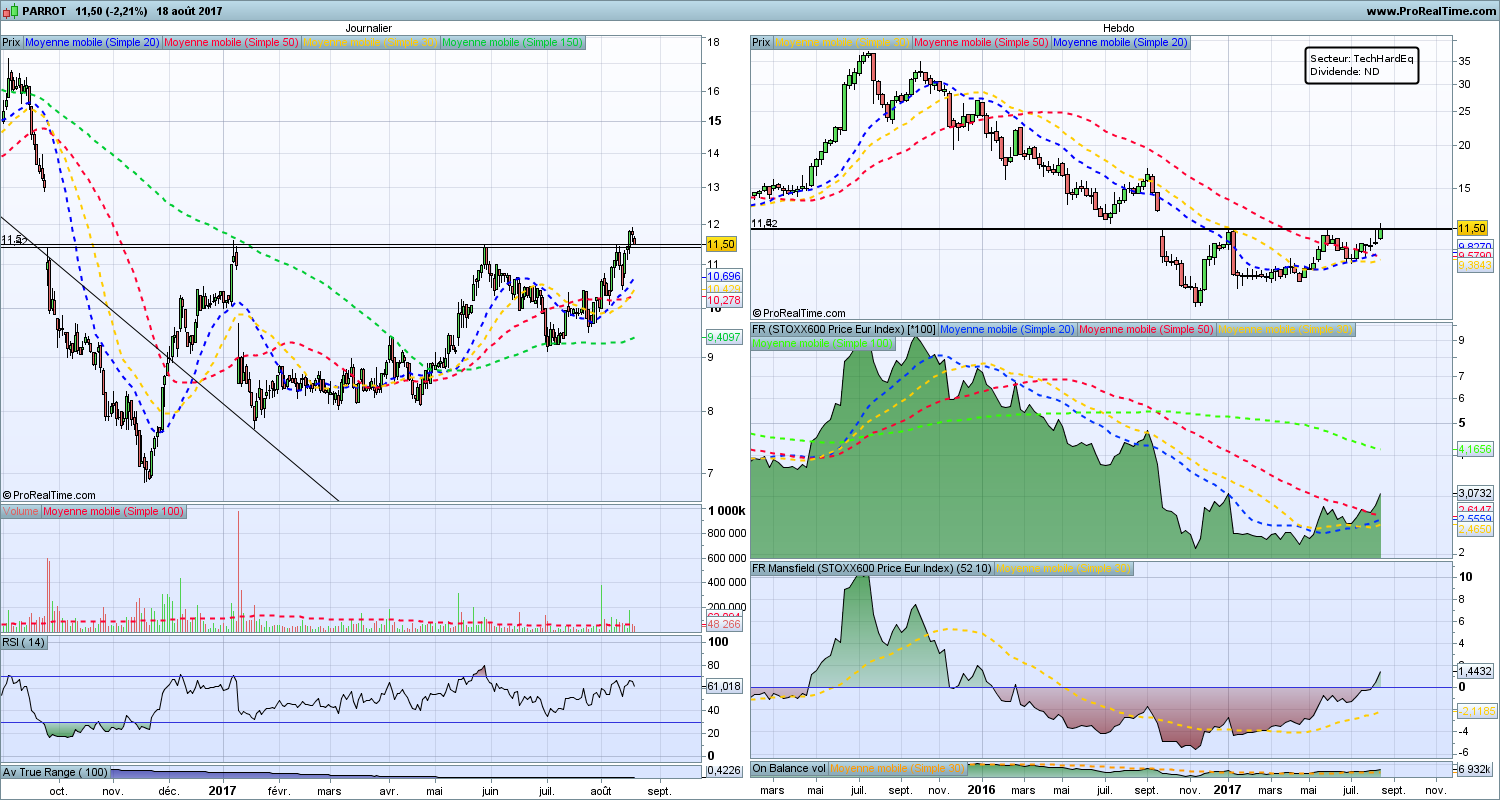Click the 3,0732 value in FR panel

tap(1475, 494)
